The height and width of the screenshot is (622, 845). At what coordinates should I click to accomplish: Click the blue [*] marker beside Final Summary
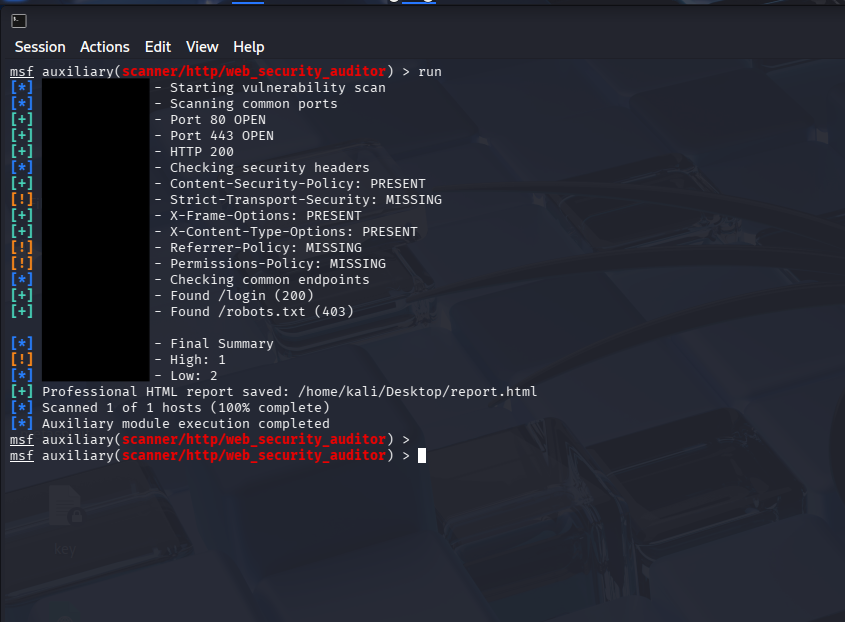point(22,344)
